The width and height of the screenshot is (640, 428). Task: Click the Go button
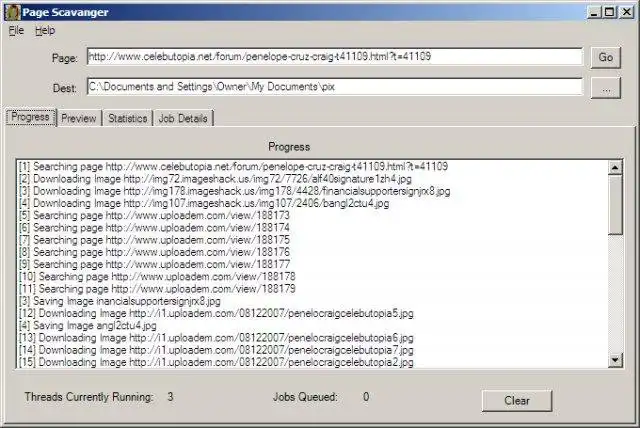click(x=606, y=57)
